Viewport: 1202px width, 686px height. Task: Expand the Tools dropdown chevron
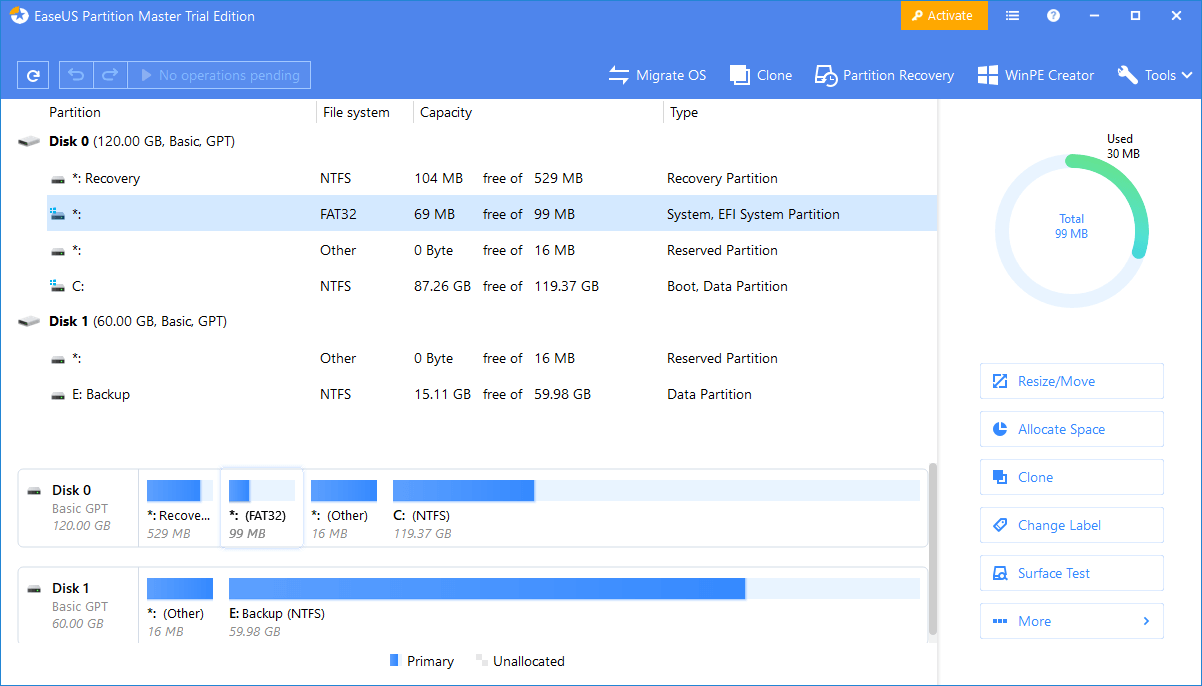[1186, 74]
